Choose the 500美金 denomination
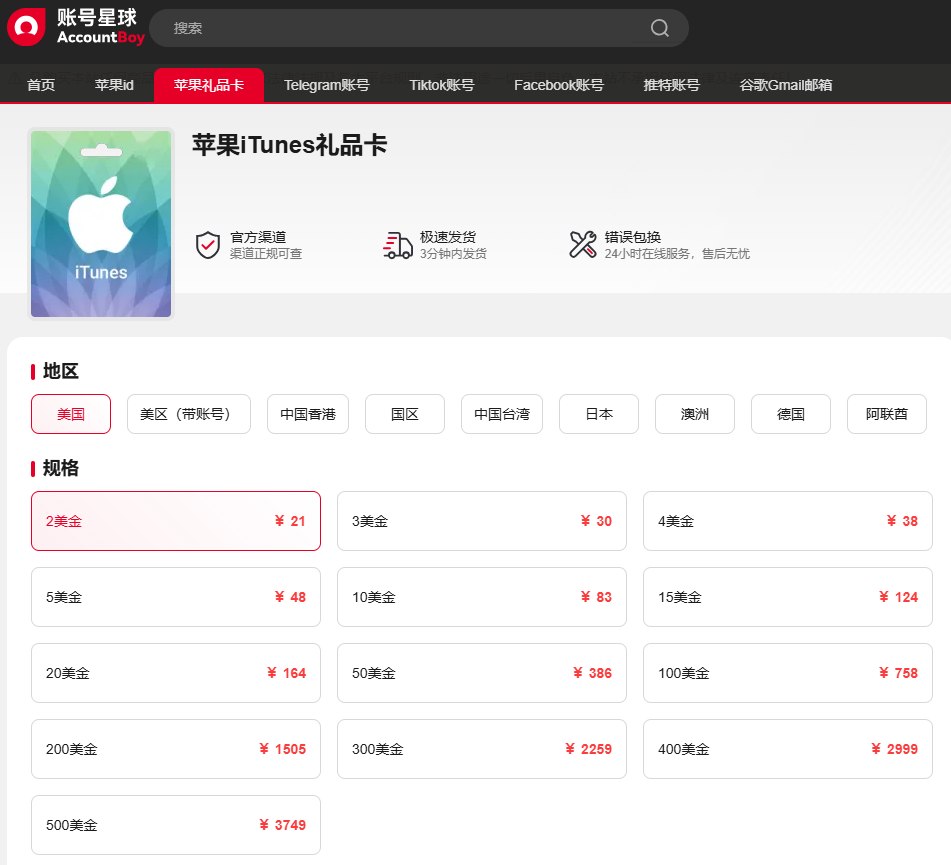The height and width of the screenshot is (865, 951). pos(176,825)
